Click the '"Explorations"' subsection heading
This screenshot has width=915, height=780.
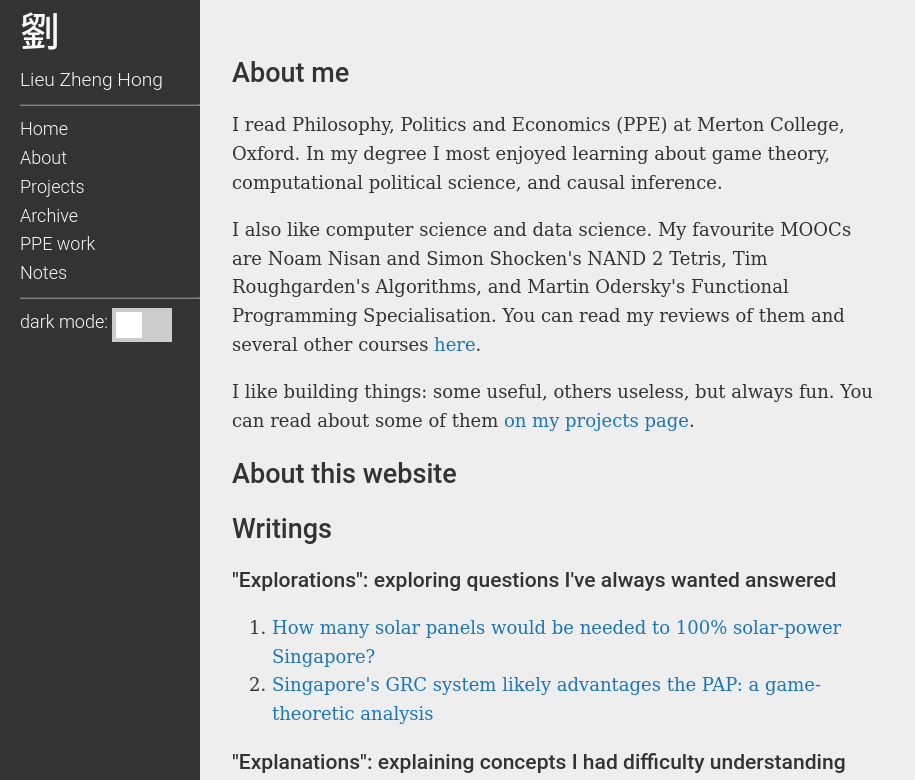(534, 580)
